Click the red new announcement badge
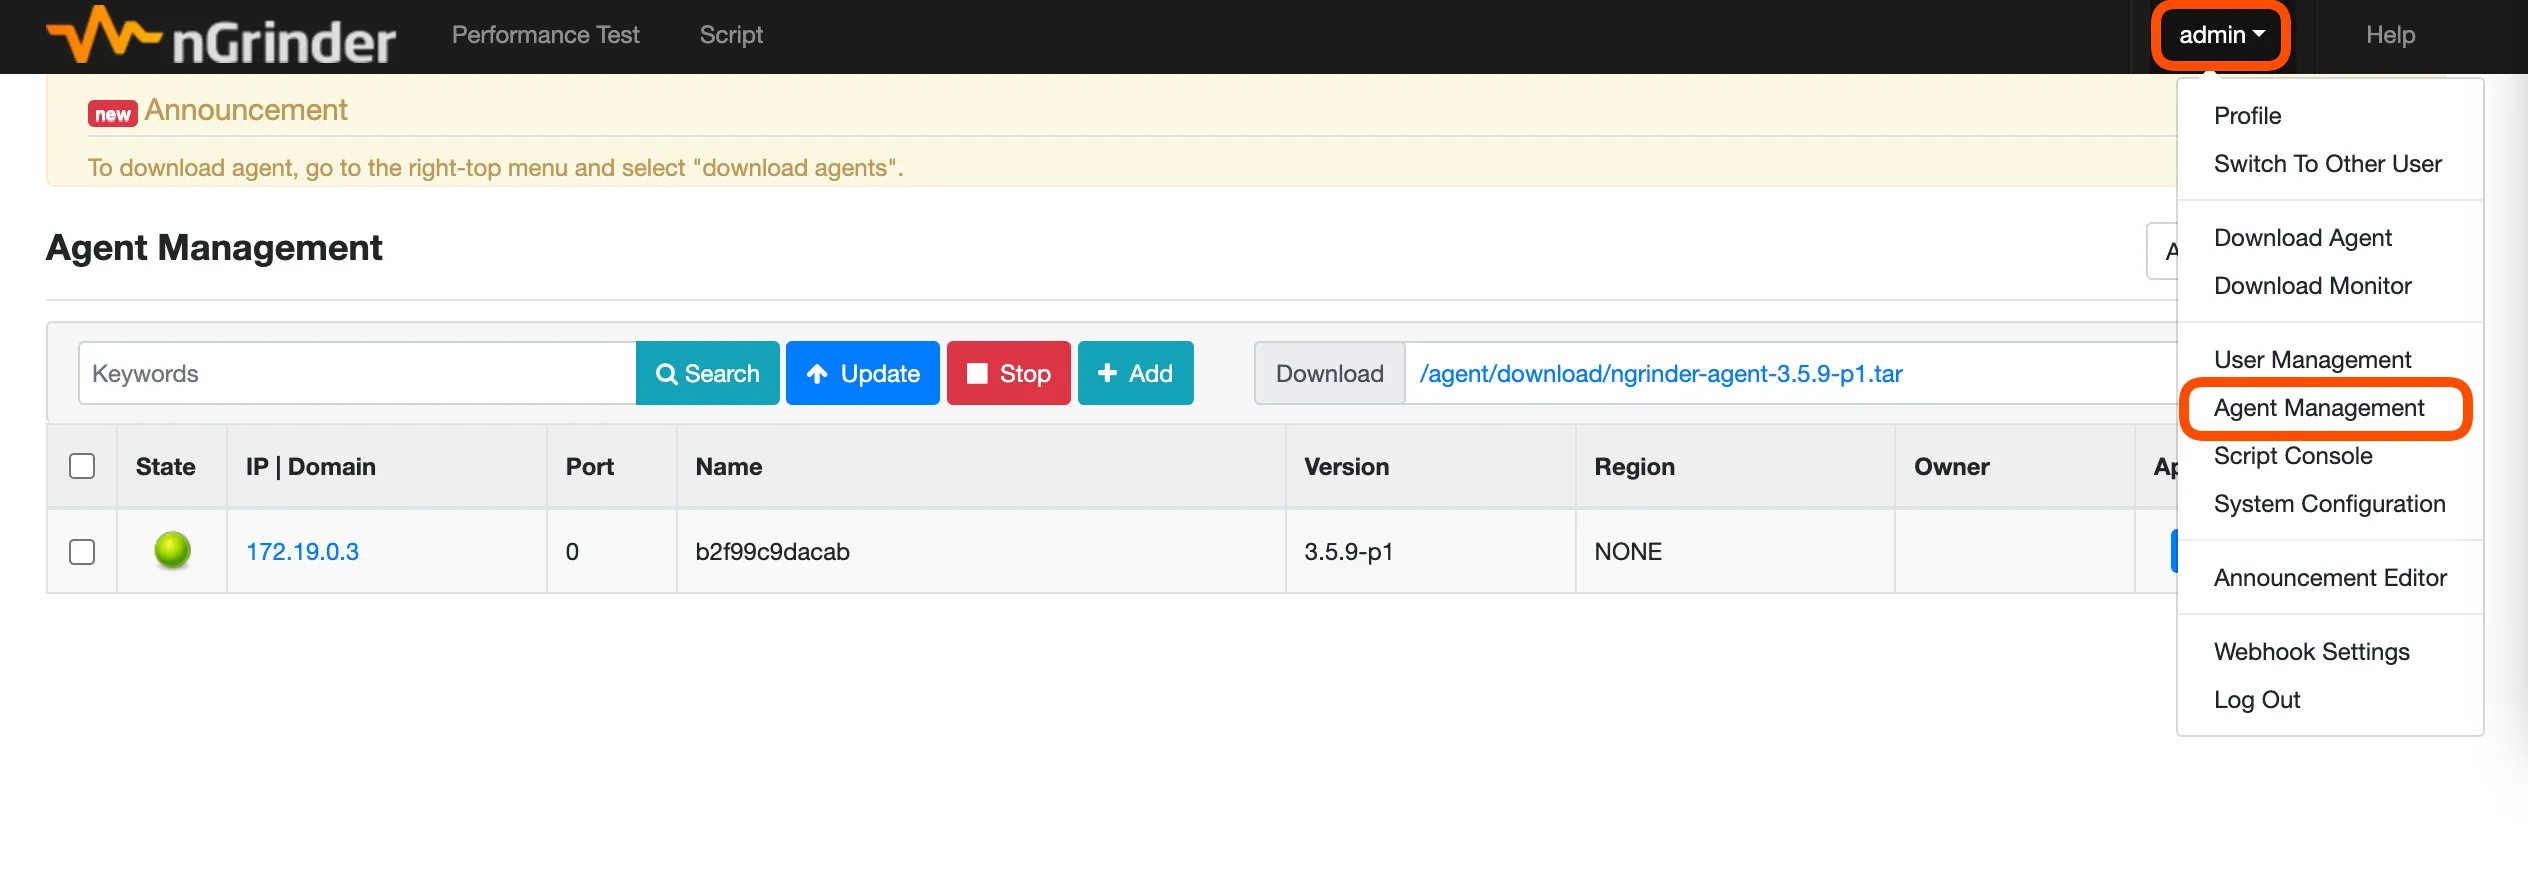 click(112, 114)
